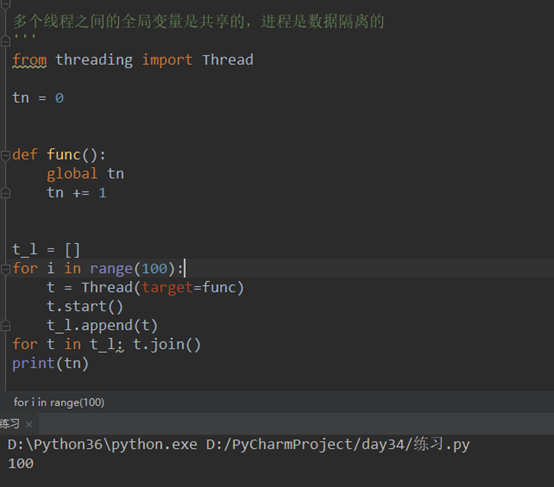Click the for i in range(100) breadcrumb
Screen dimensions: 554x487
59,402
